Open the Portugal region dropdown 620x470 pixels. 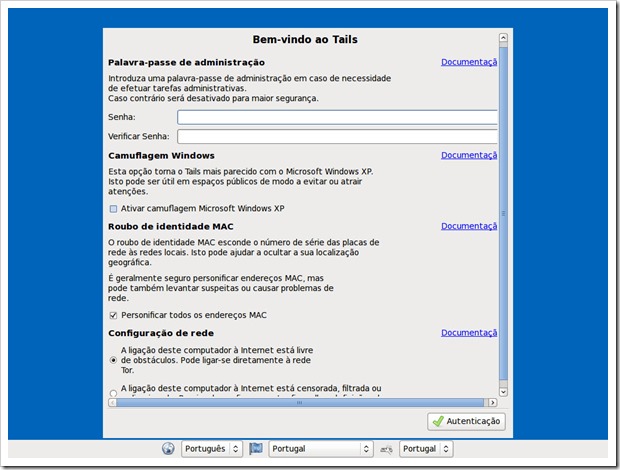pyautogui.click(x=321, y=449)
